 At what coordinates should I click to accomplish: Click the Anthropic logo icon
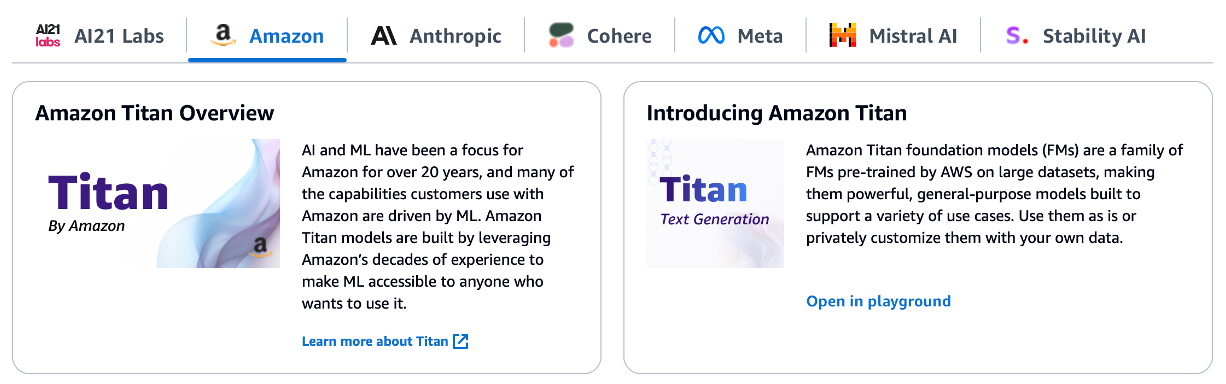tap(384, 36)
